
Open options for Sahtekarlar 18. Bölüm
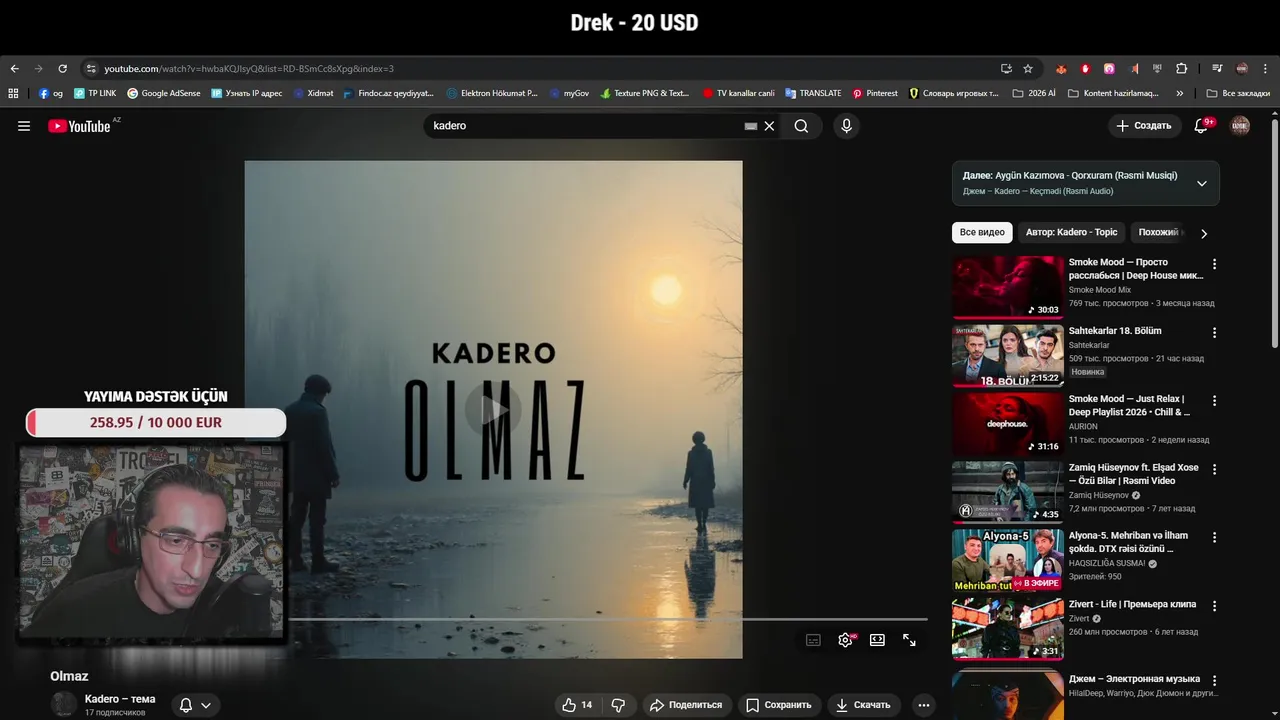coord(1215,332)
